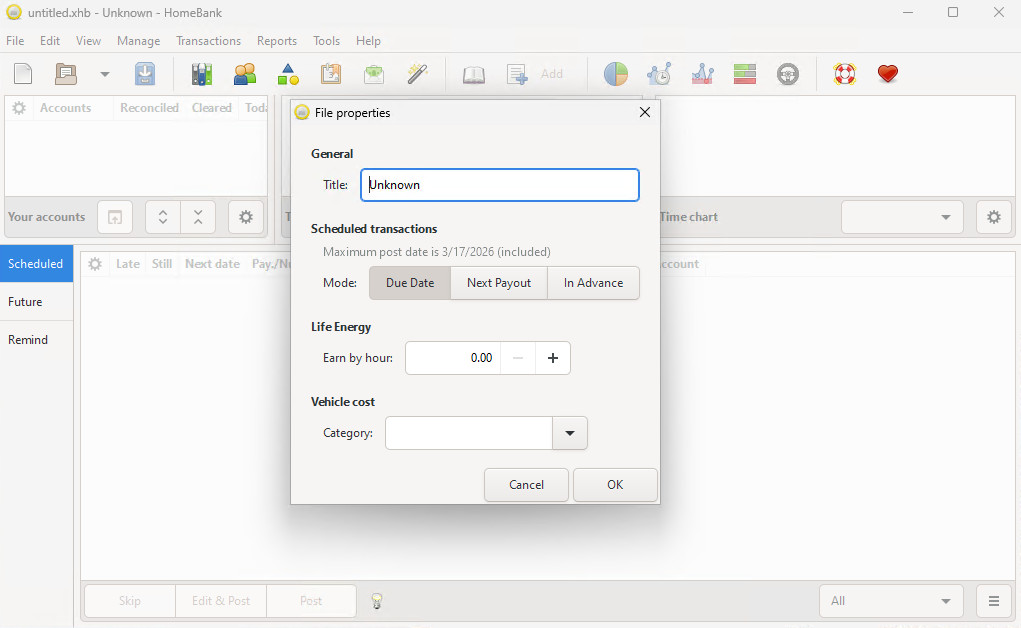Open scheduled list column settings gear
This screenshot has width=1021, height=628.
(95, 264)
